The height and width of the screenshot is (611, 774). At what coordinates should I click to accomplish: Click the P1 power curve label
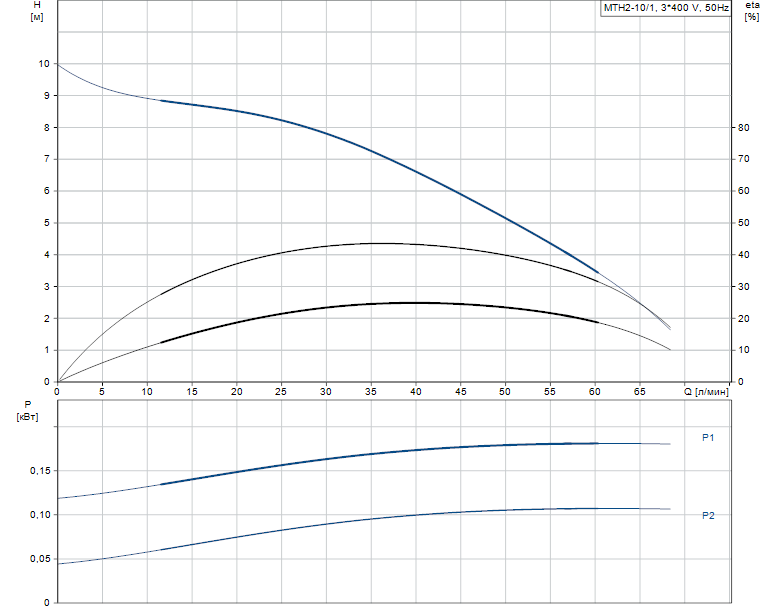(708, 437)
